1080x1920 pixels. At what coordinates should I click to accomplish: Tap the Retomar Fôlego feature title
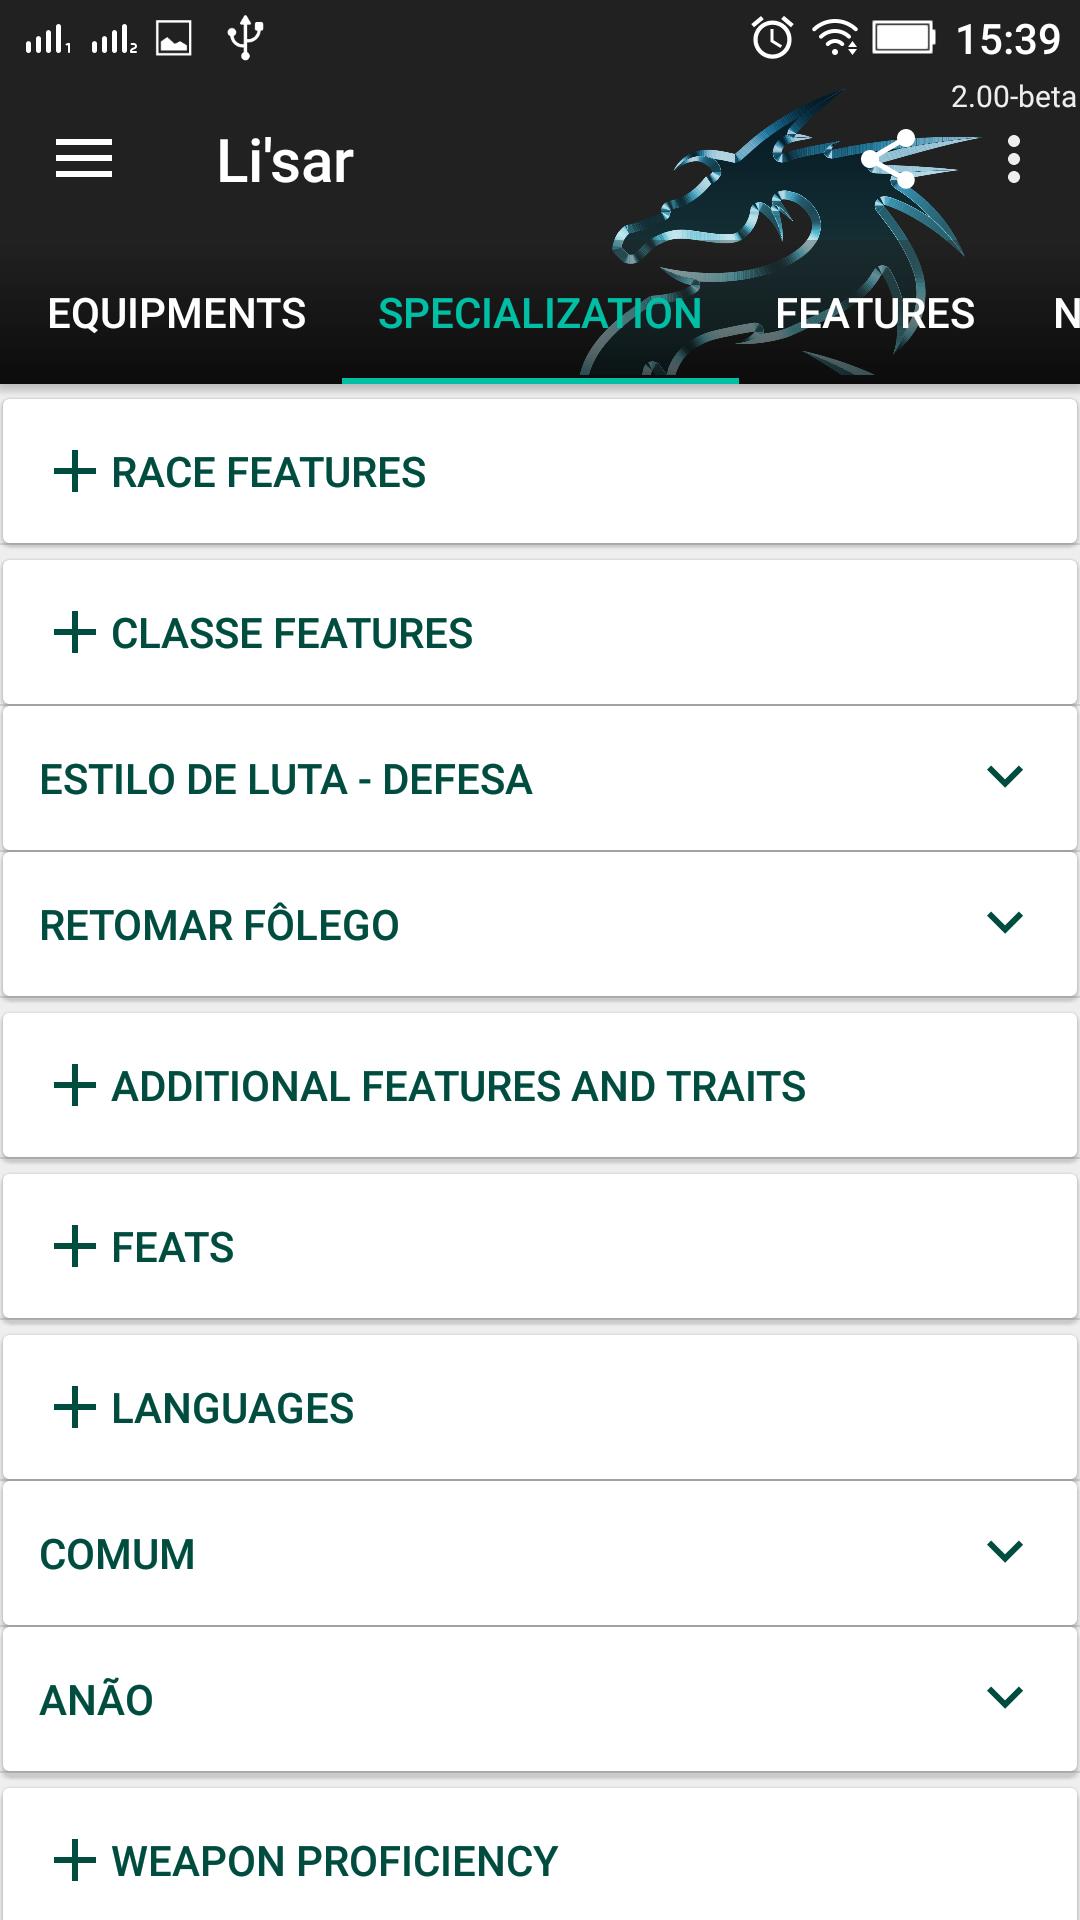(219, 926)
